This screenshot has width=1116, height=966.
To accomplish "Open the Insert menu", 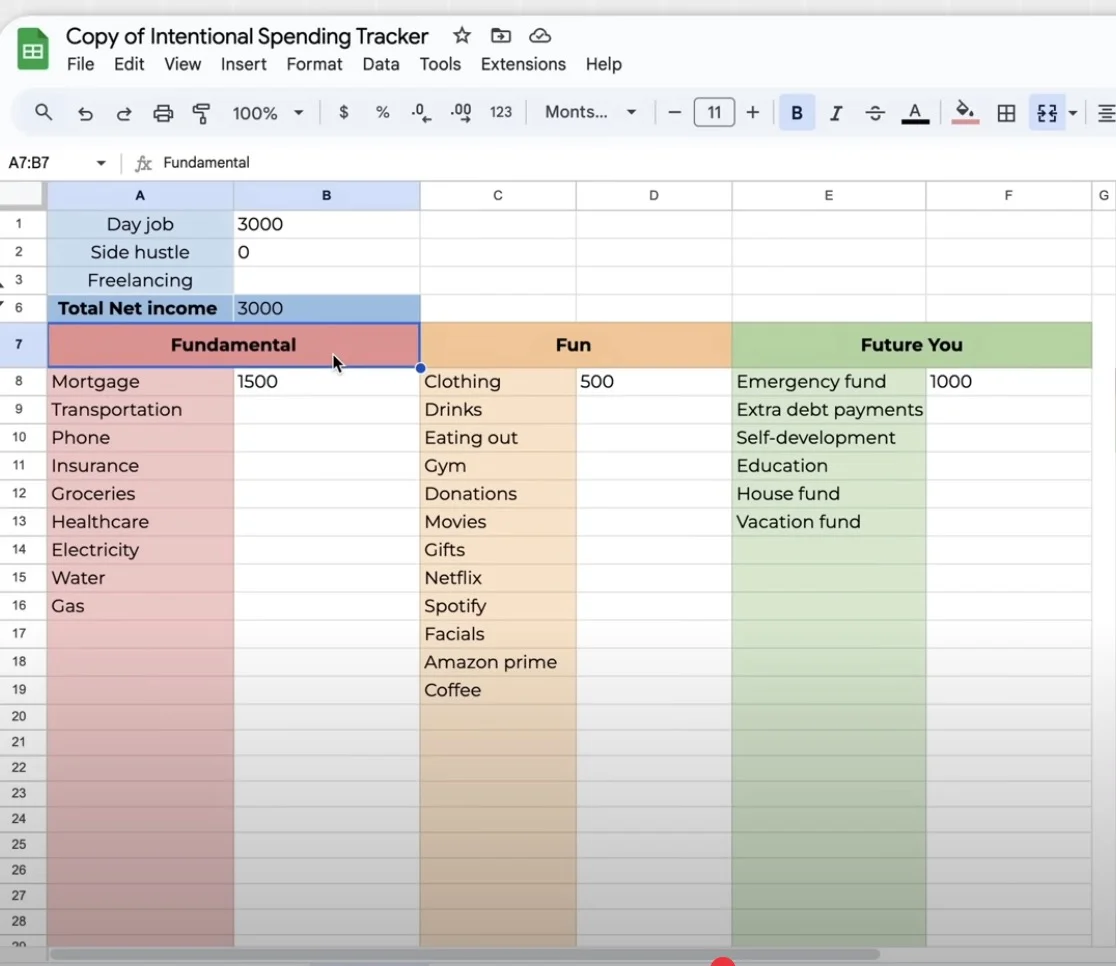I will (243, 64).
